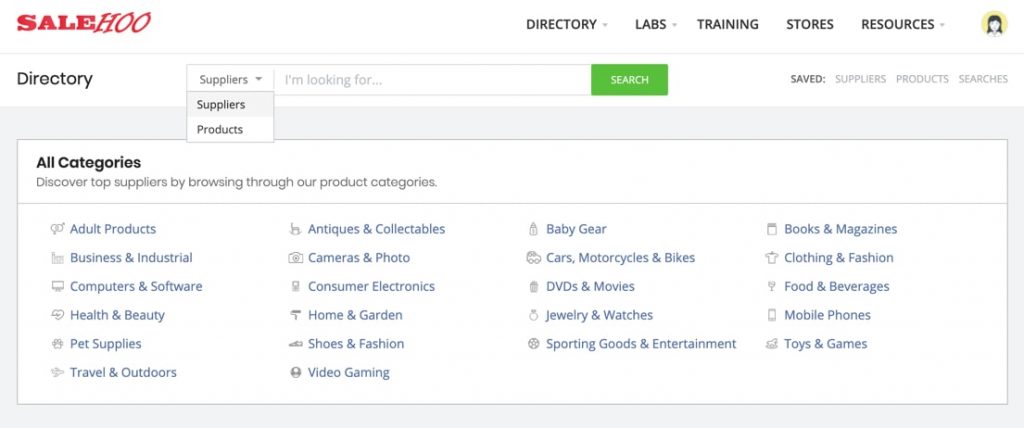This screenshot has width=1024, height=428.
Task: Browse the Jewelry & Watches category link
Action: 600,315
